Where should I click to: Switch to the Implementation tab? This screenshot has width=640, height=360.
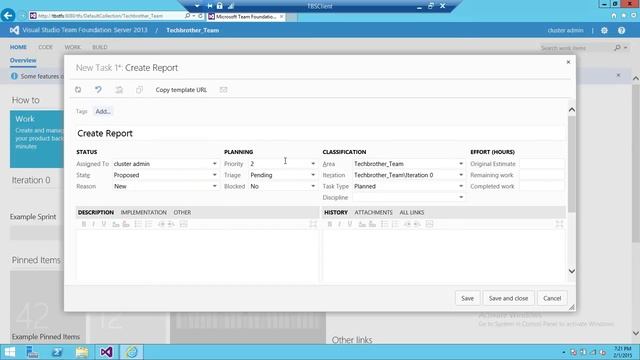(144, 212)
